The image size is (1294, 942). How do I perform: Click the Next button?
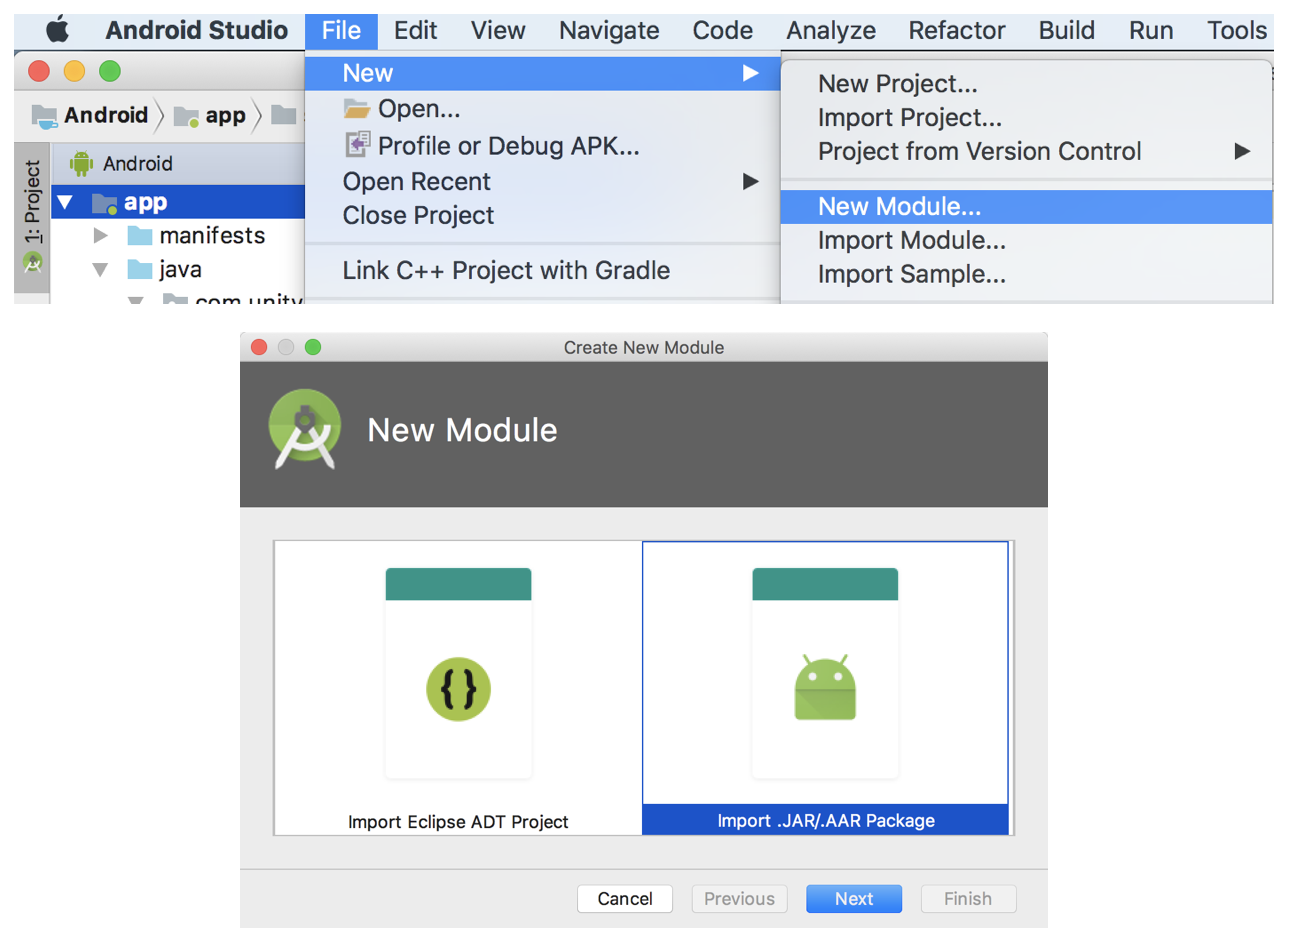click(x=854, y=899)
